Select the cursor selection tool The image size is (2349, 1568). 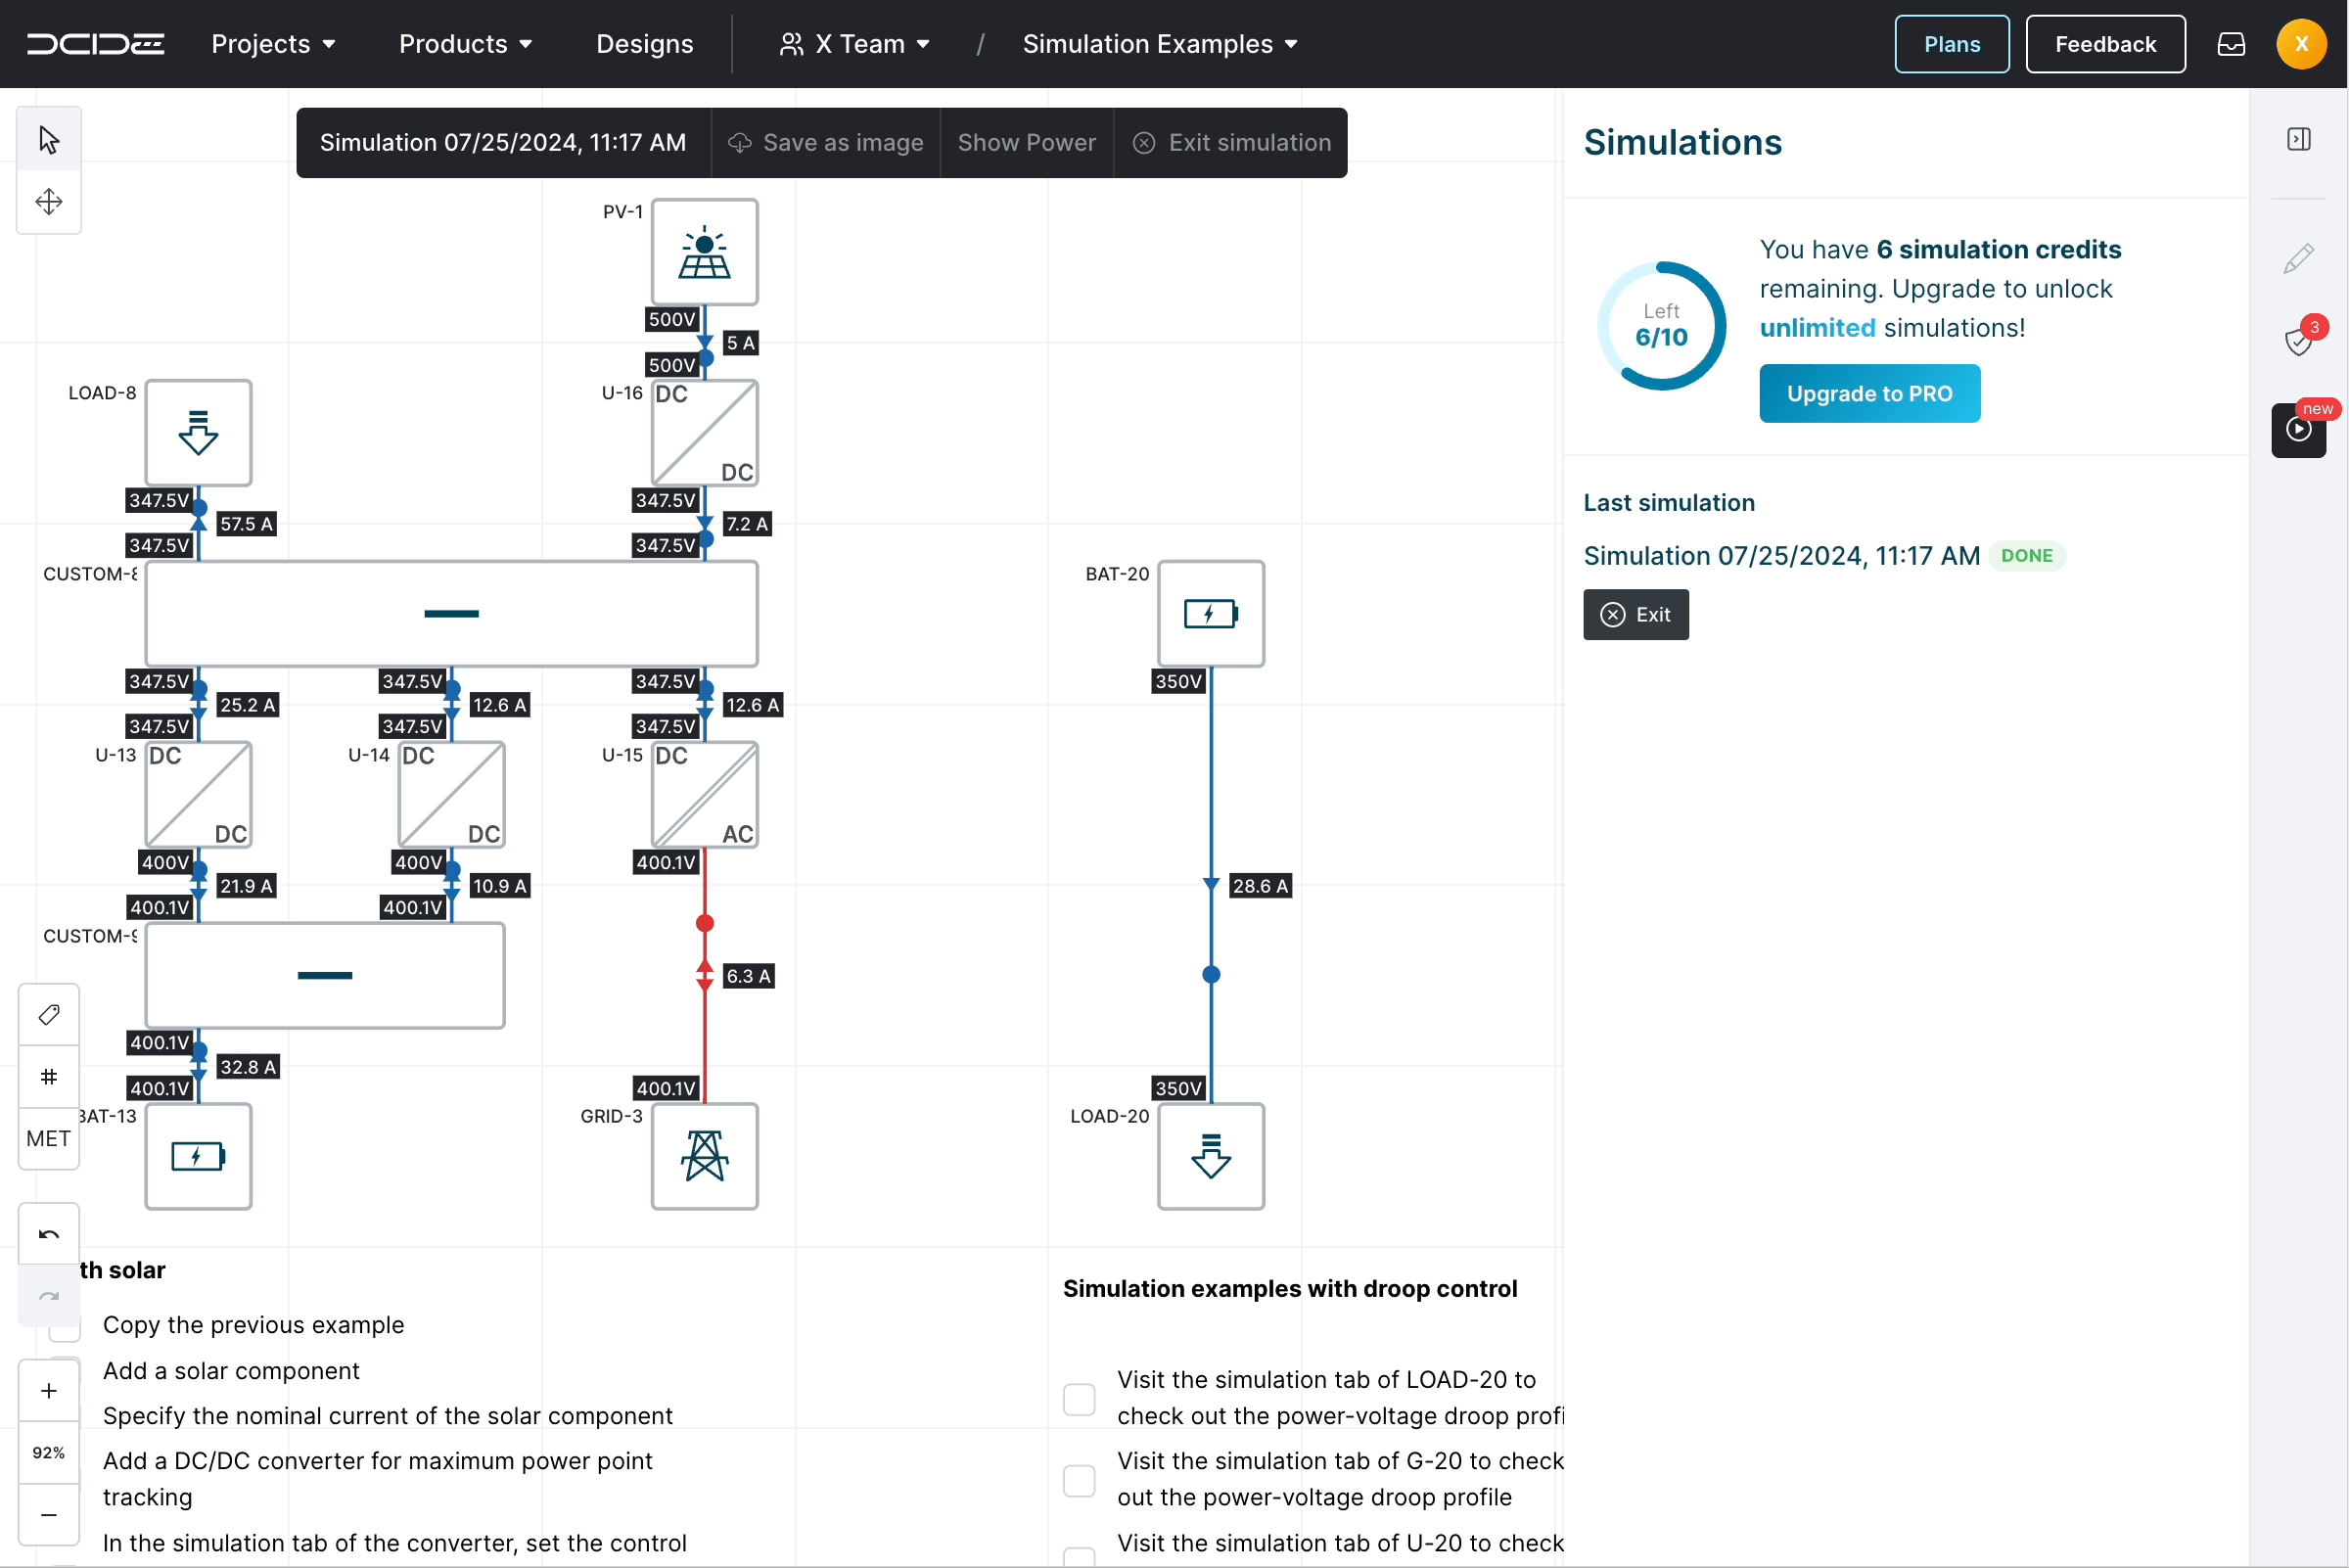[48, 139]
